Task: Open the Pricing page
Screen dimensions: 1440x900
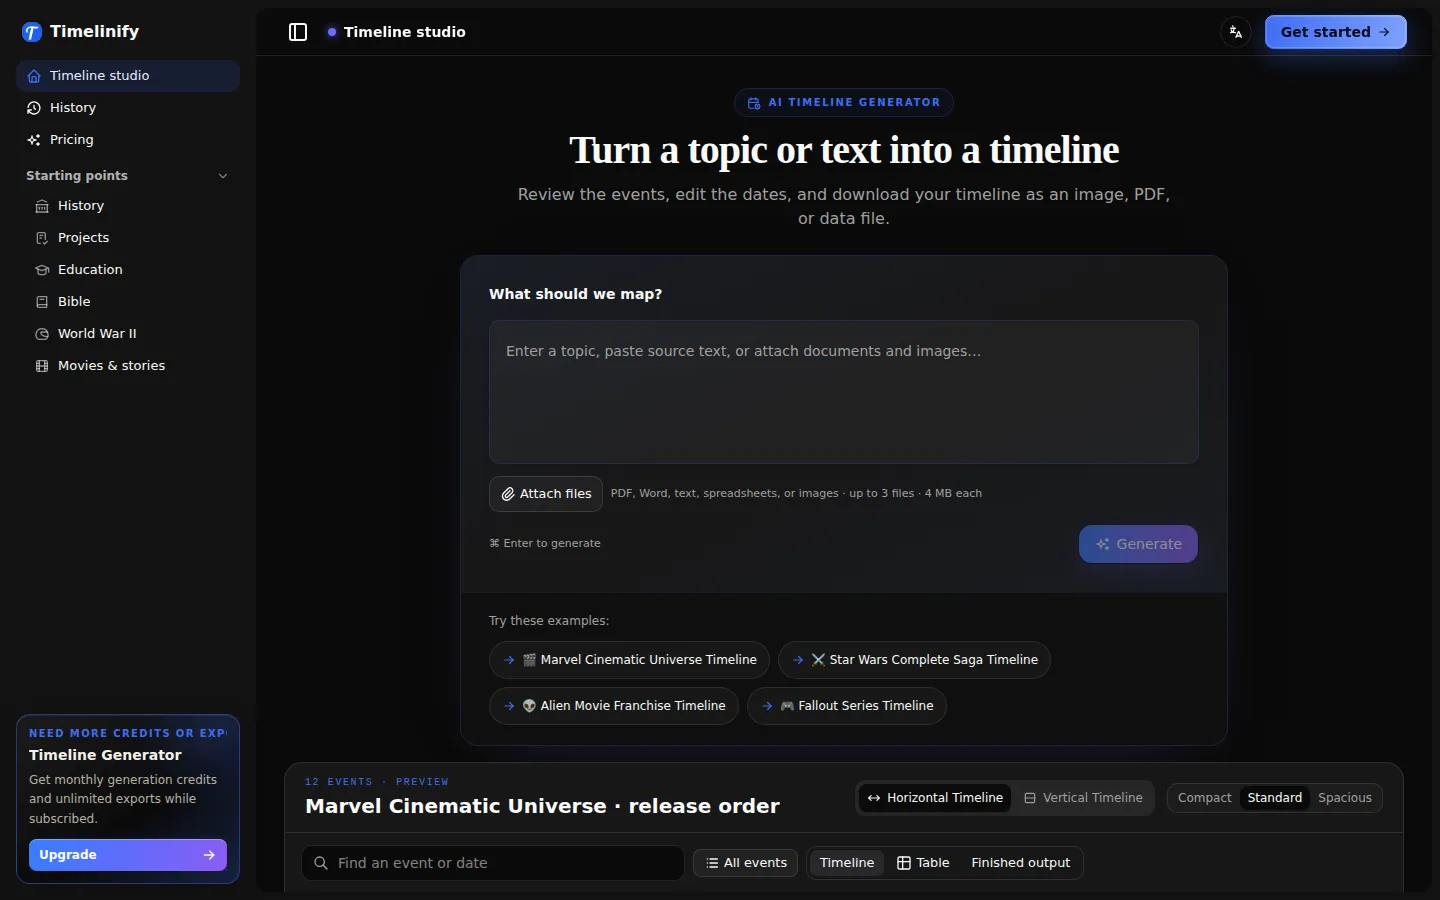Action: pyautogui.click(x=128, y=140)
